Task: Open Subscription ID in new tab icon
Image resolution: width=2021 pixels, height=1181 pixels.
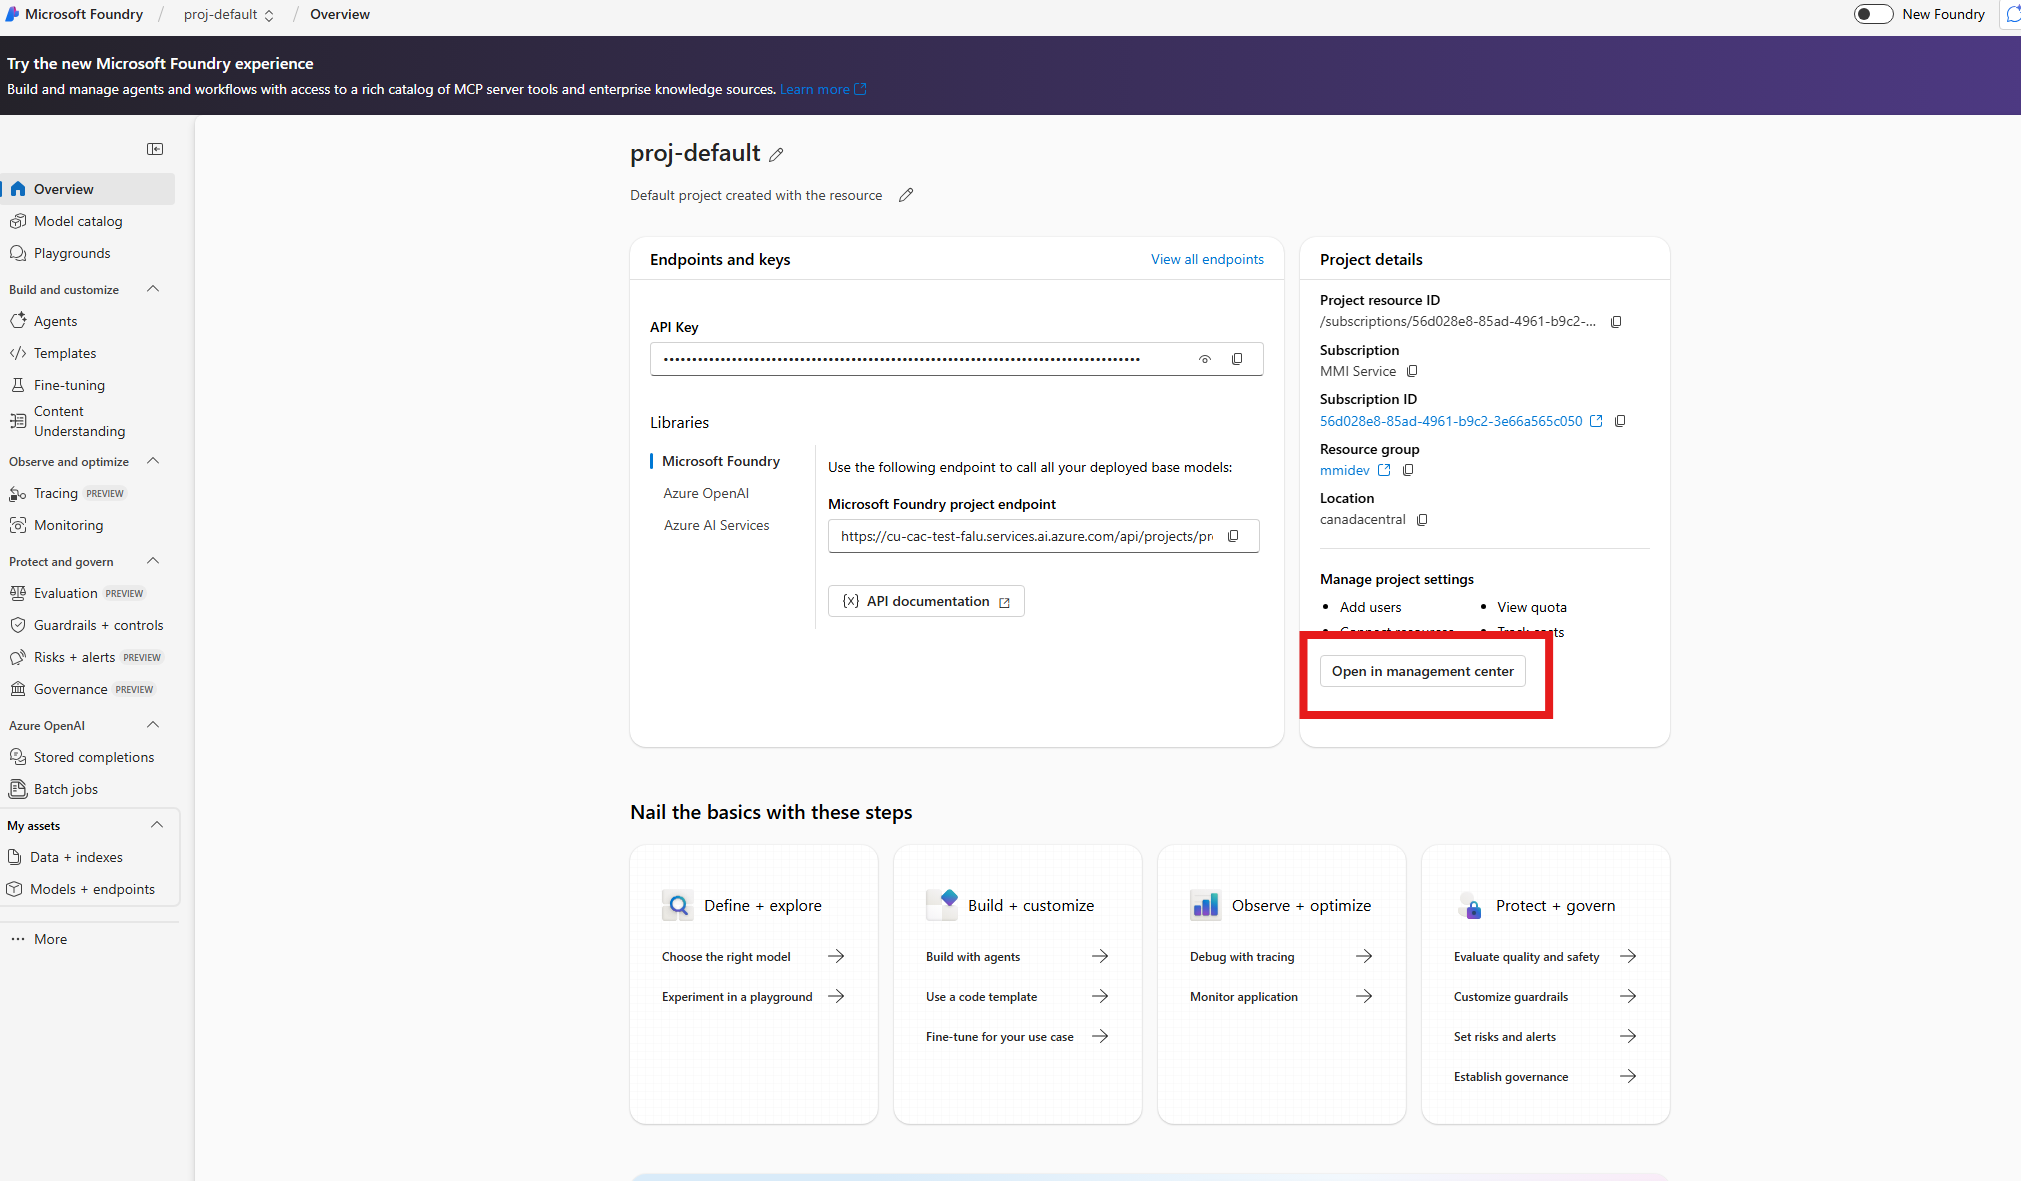Action: pos(1596,421)
